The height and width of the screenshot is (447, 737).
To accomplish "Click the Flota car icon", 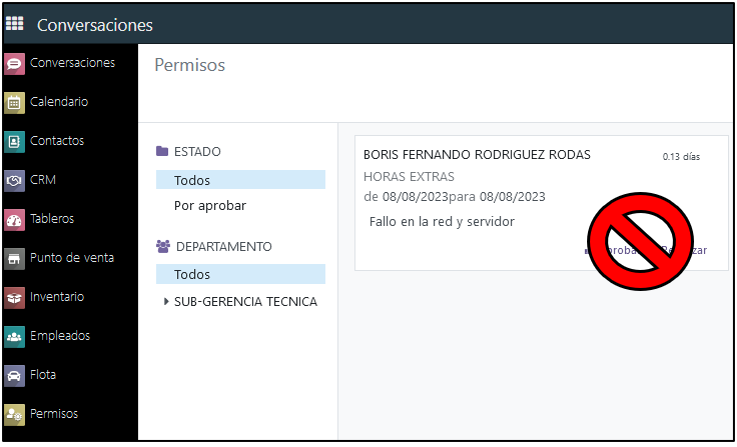I will (x=14, y=376).
